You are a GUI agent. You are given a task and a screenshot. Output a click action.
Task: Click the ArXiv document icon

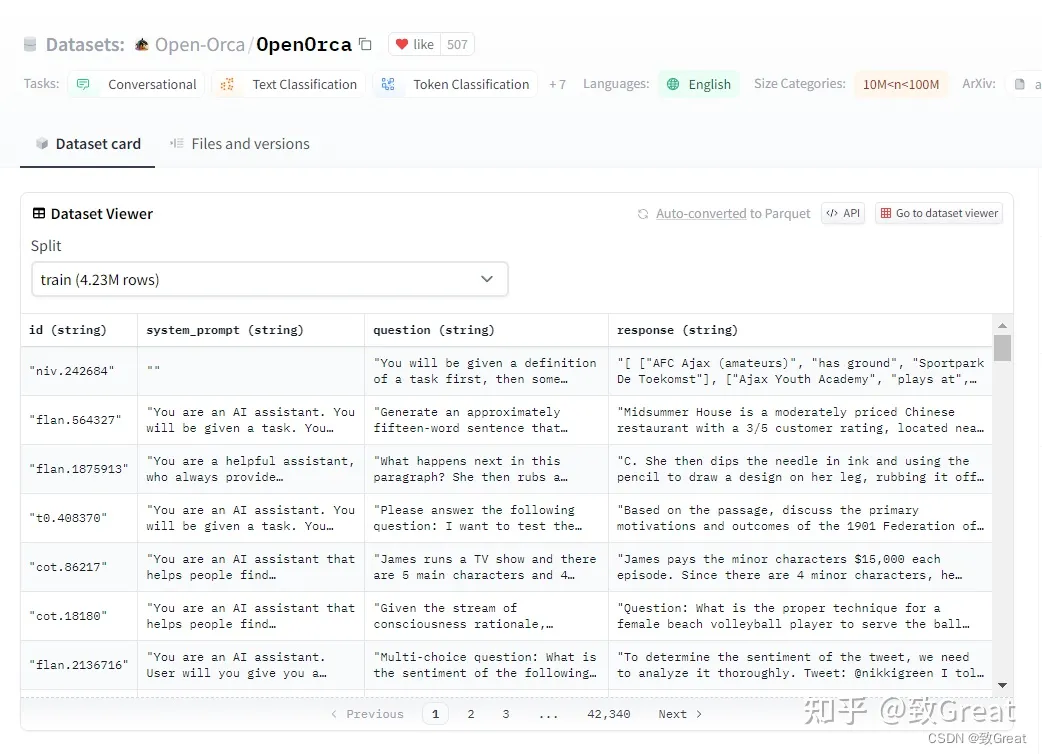(x=1020, y=84)
